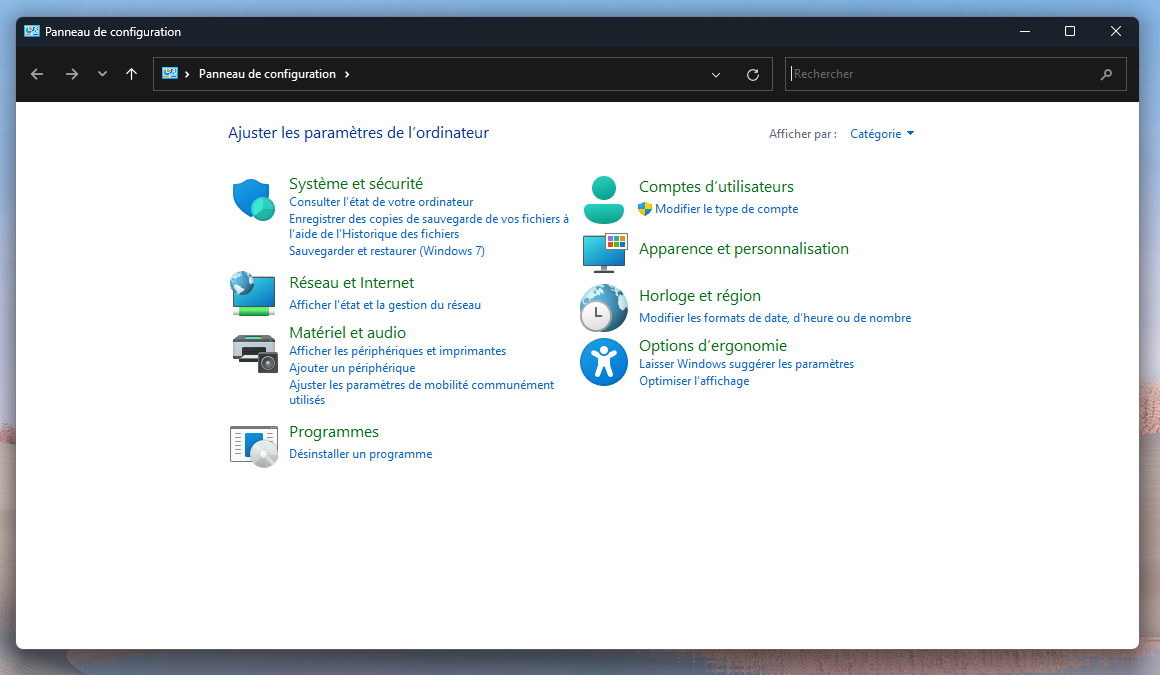Click the Matériel et audio printer icon
The width and height of the screenshot is (1160, 675).
coord(253,353)
